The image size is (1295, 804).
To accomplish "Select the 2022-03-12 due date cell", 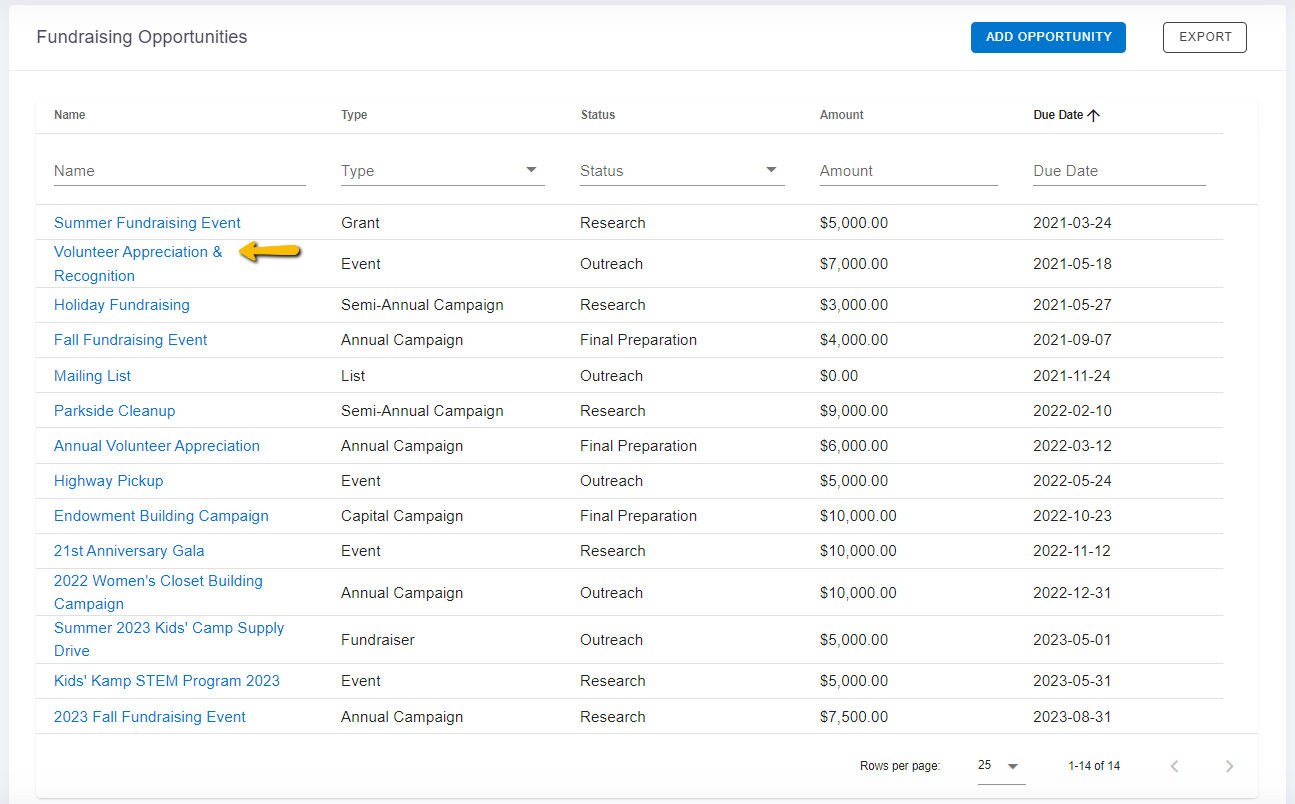I will click(1072, 446).
